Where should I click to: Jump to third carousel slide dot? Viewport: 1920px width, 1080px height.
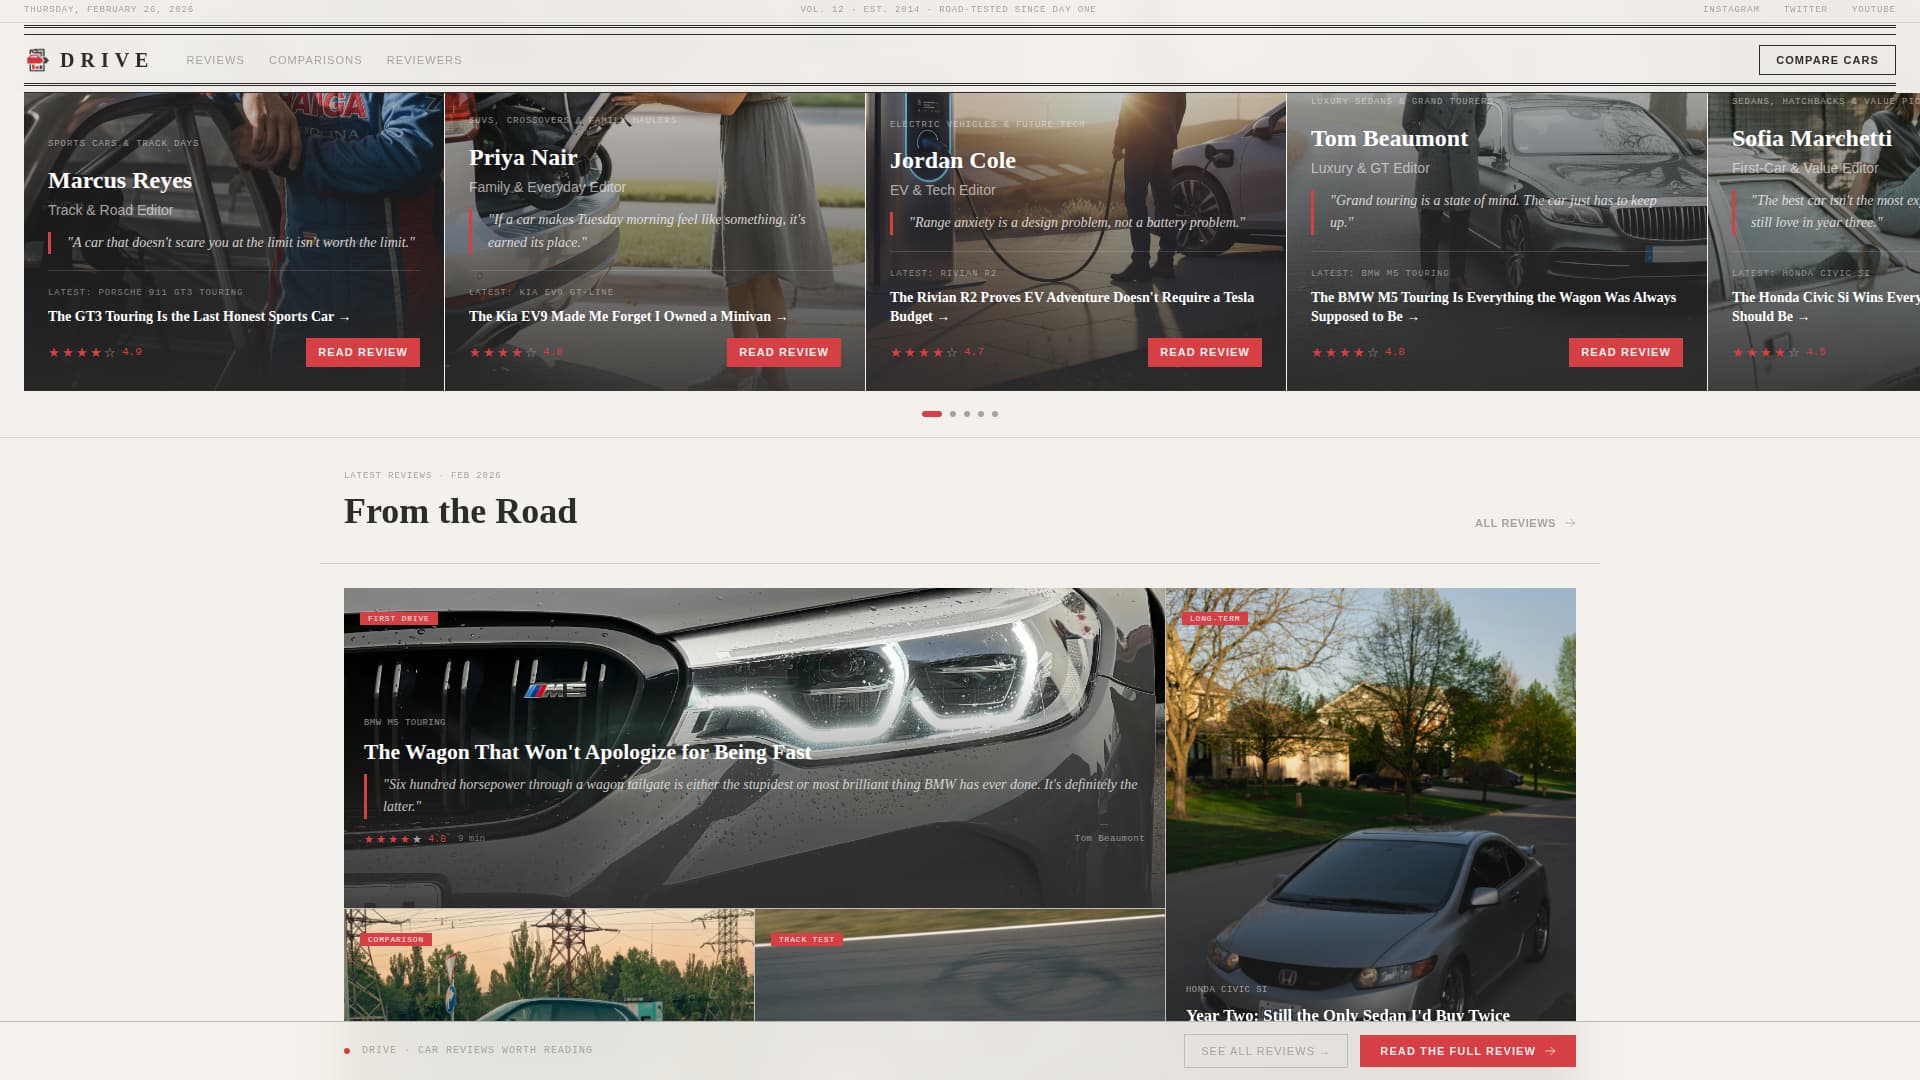967,414
